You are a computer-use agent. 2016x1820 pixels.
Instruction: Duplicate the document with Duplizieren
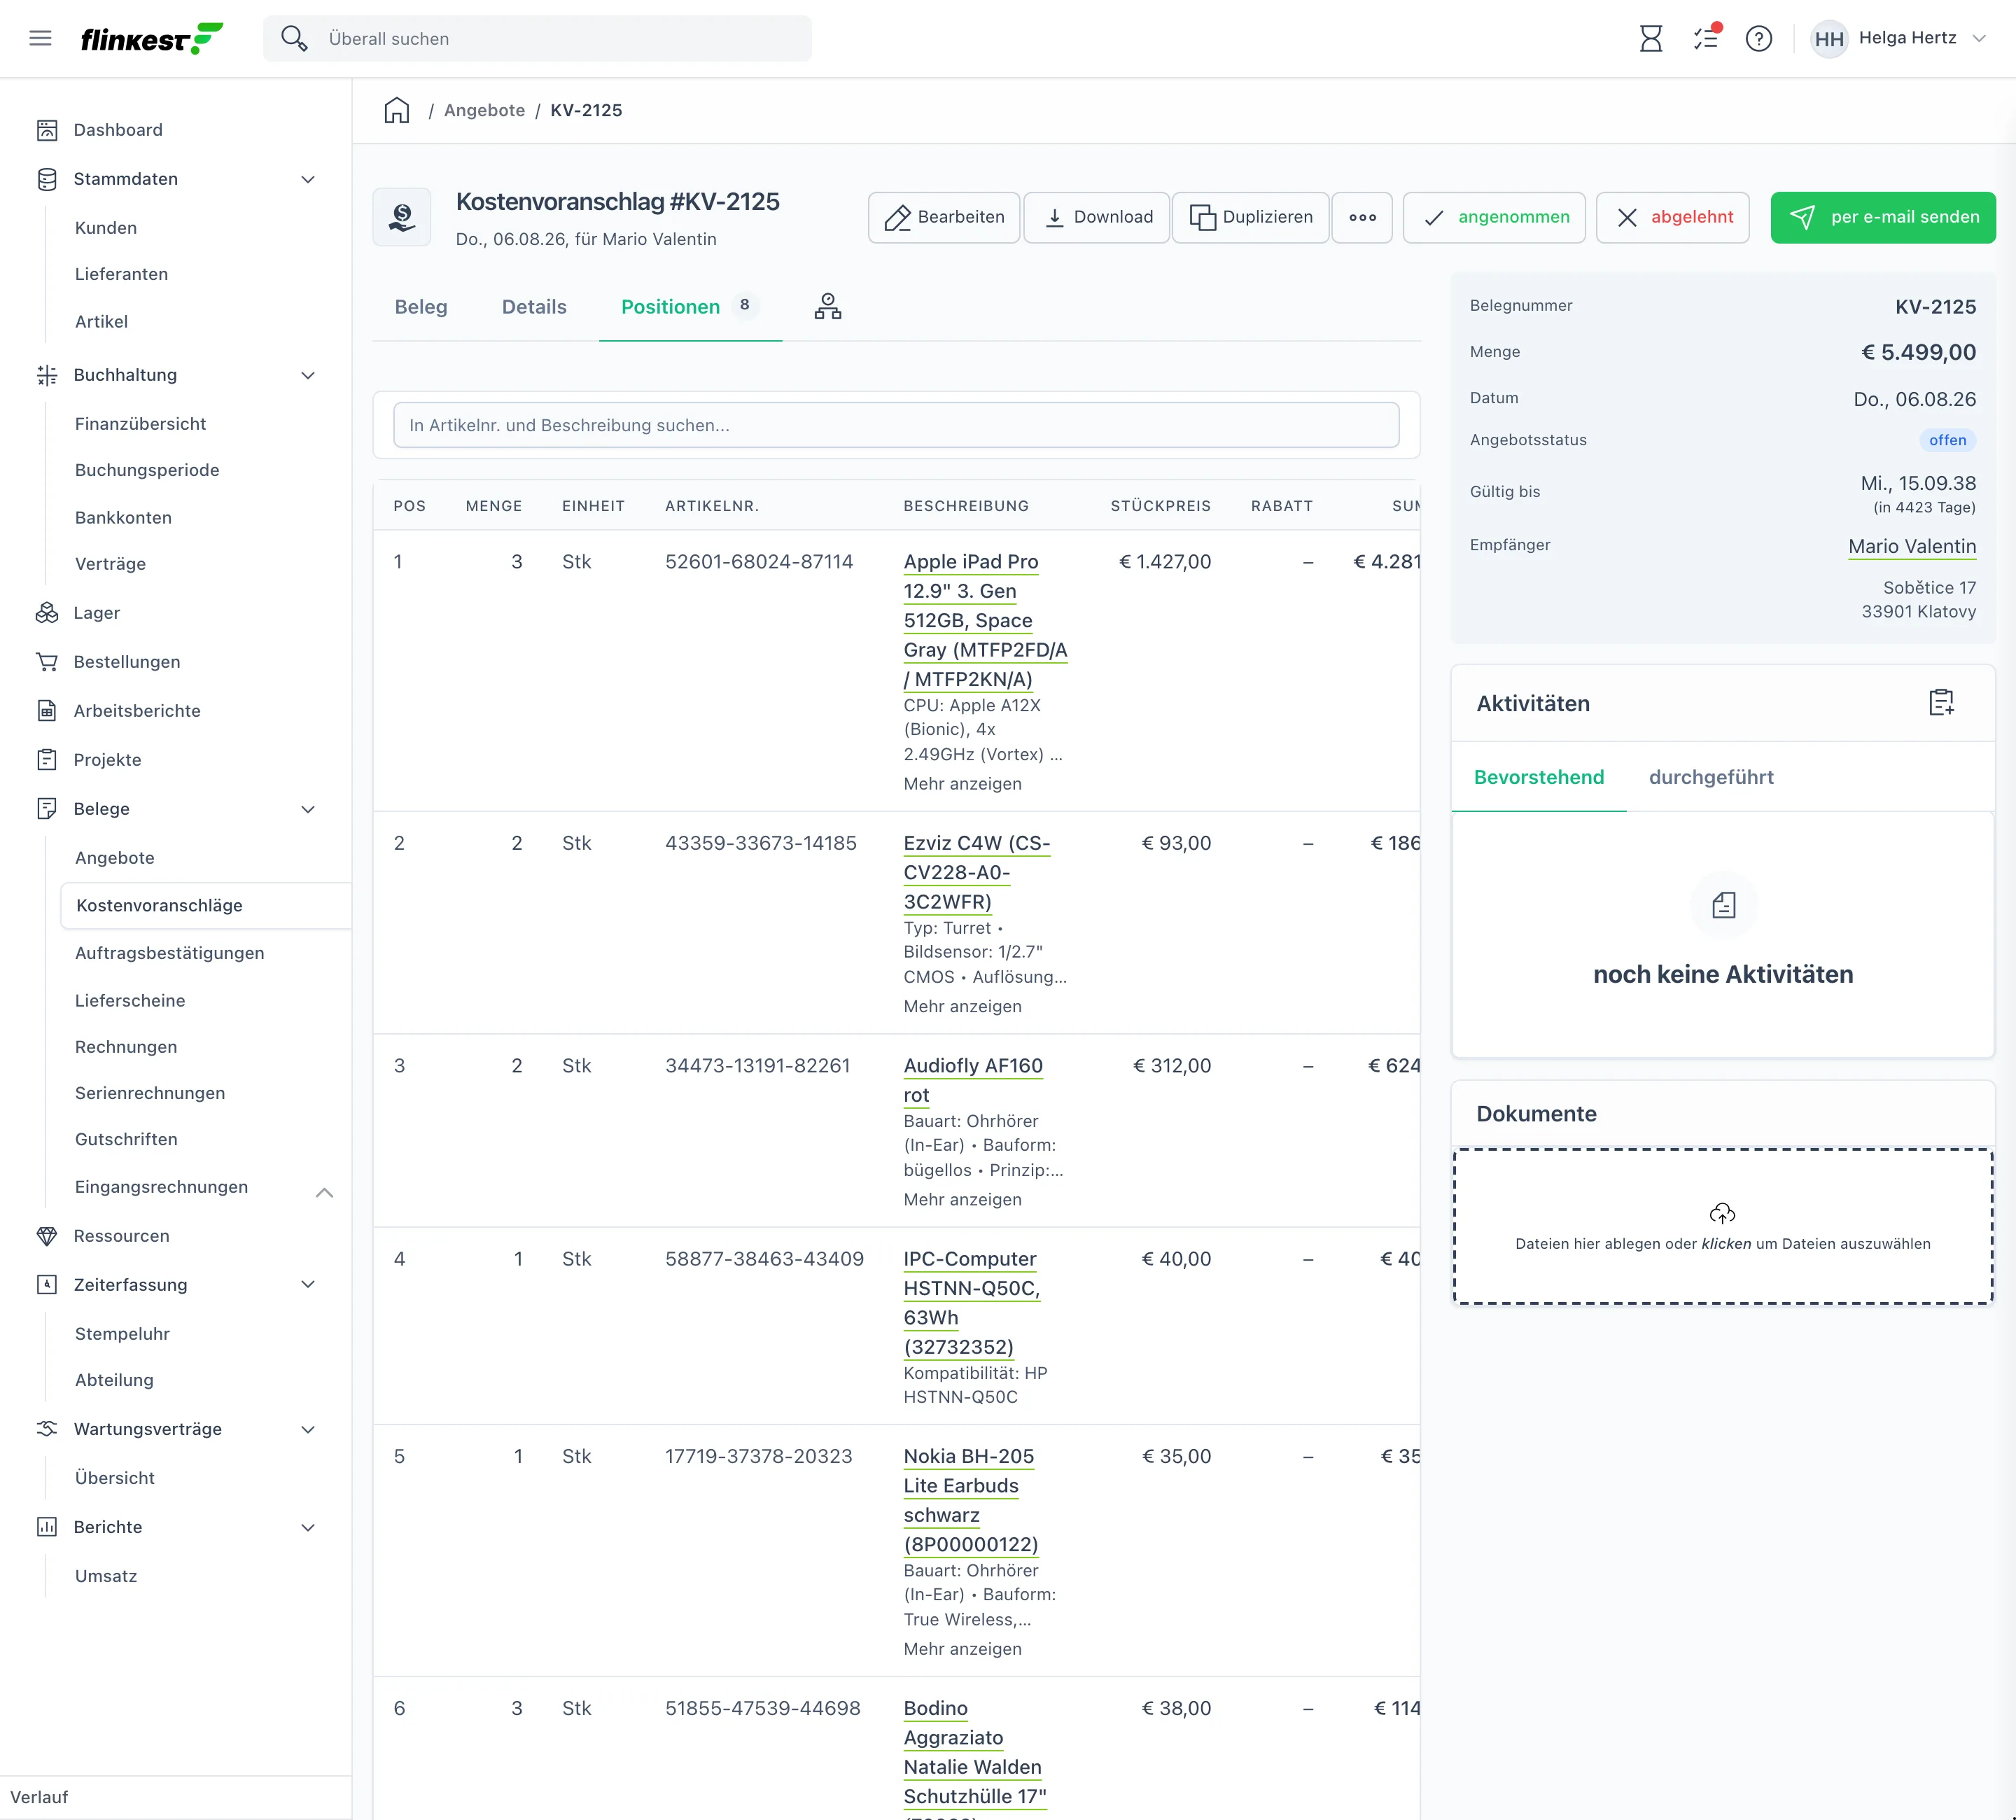coord(1251,217)
